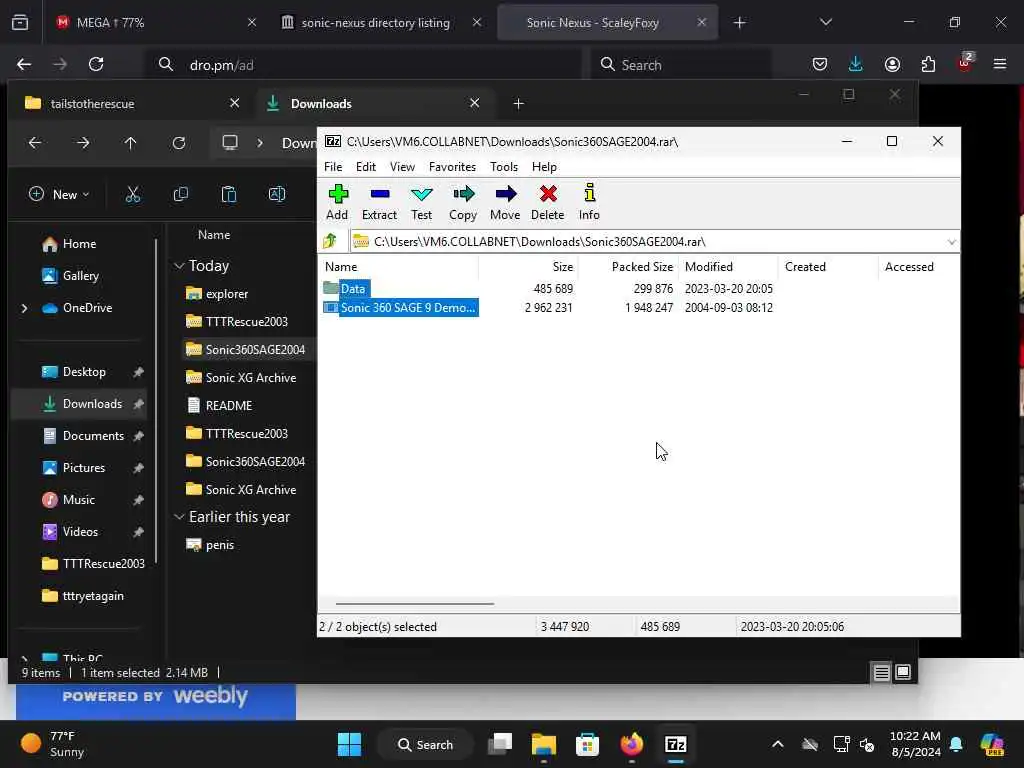The height and width of the screenshot is (768, 1024).
Task: Open the Tools menu in 7-Zip
Action: 504,167
